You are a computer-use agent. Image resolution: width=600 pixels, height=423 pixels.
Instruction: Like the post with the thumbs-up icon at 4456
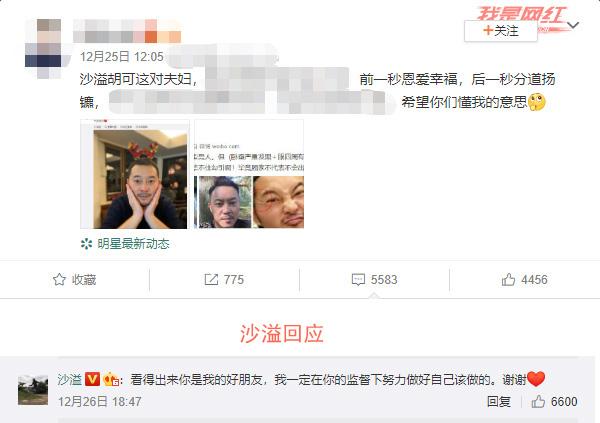pos(508,280)
